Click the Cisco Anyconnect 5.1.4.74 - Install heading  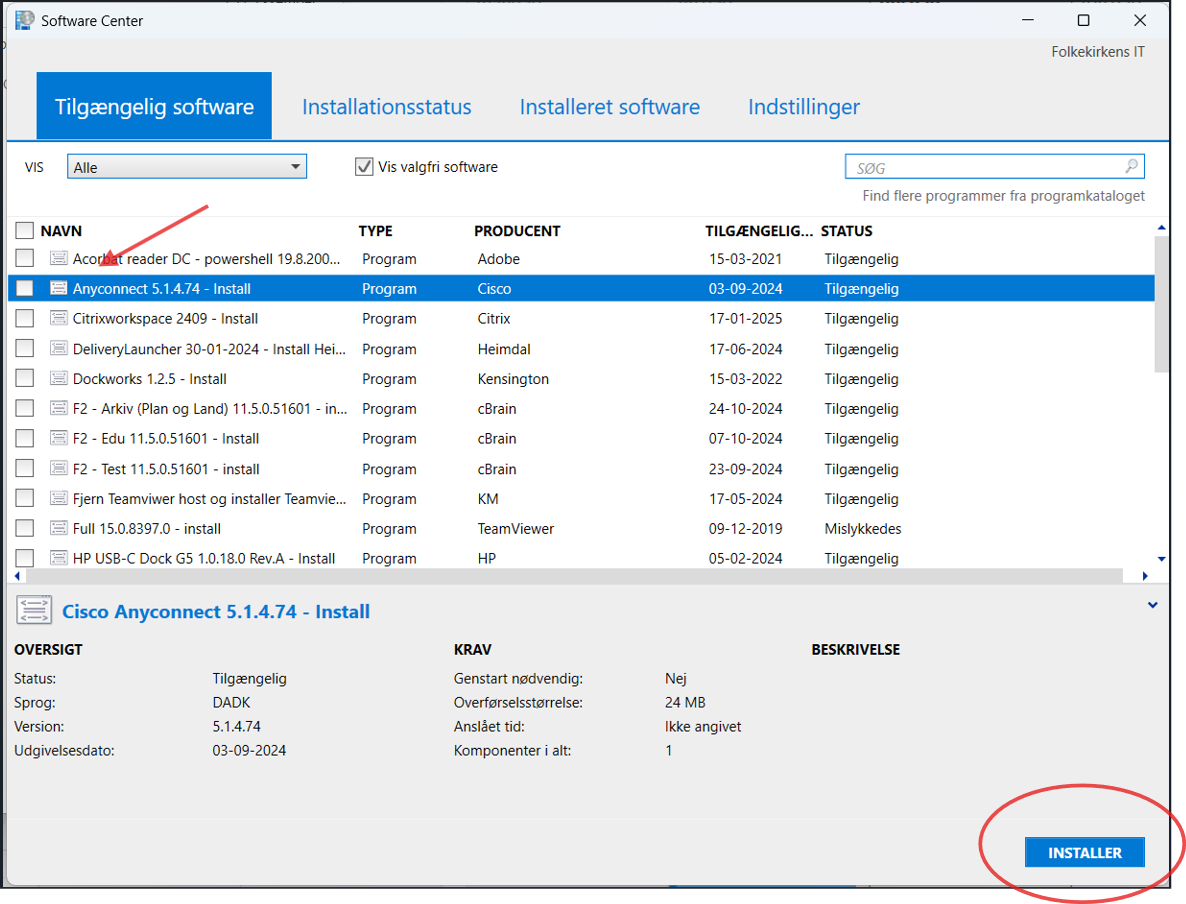click(x=216, y=611)
